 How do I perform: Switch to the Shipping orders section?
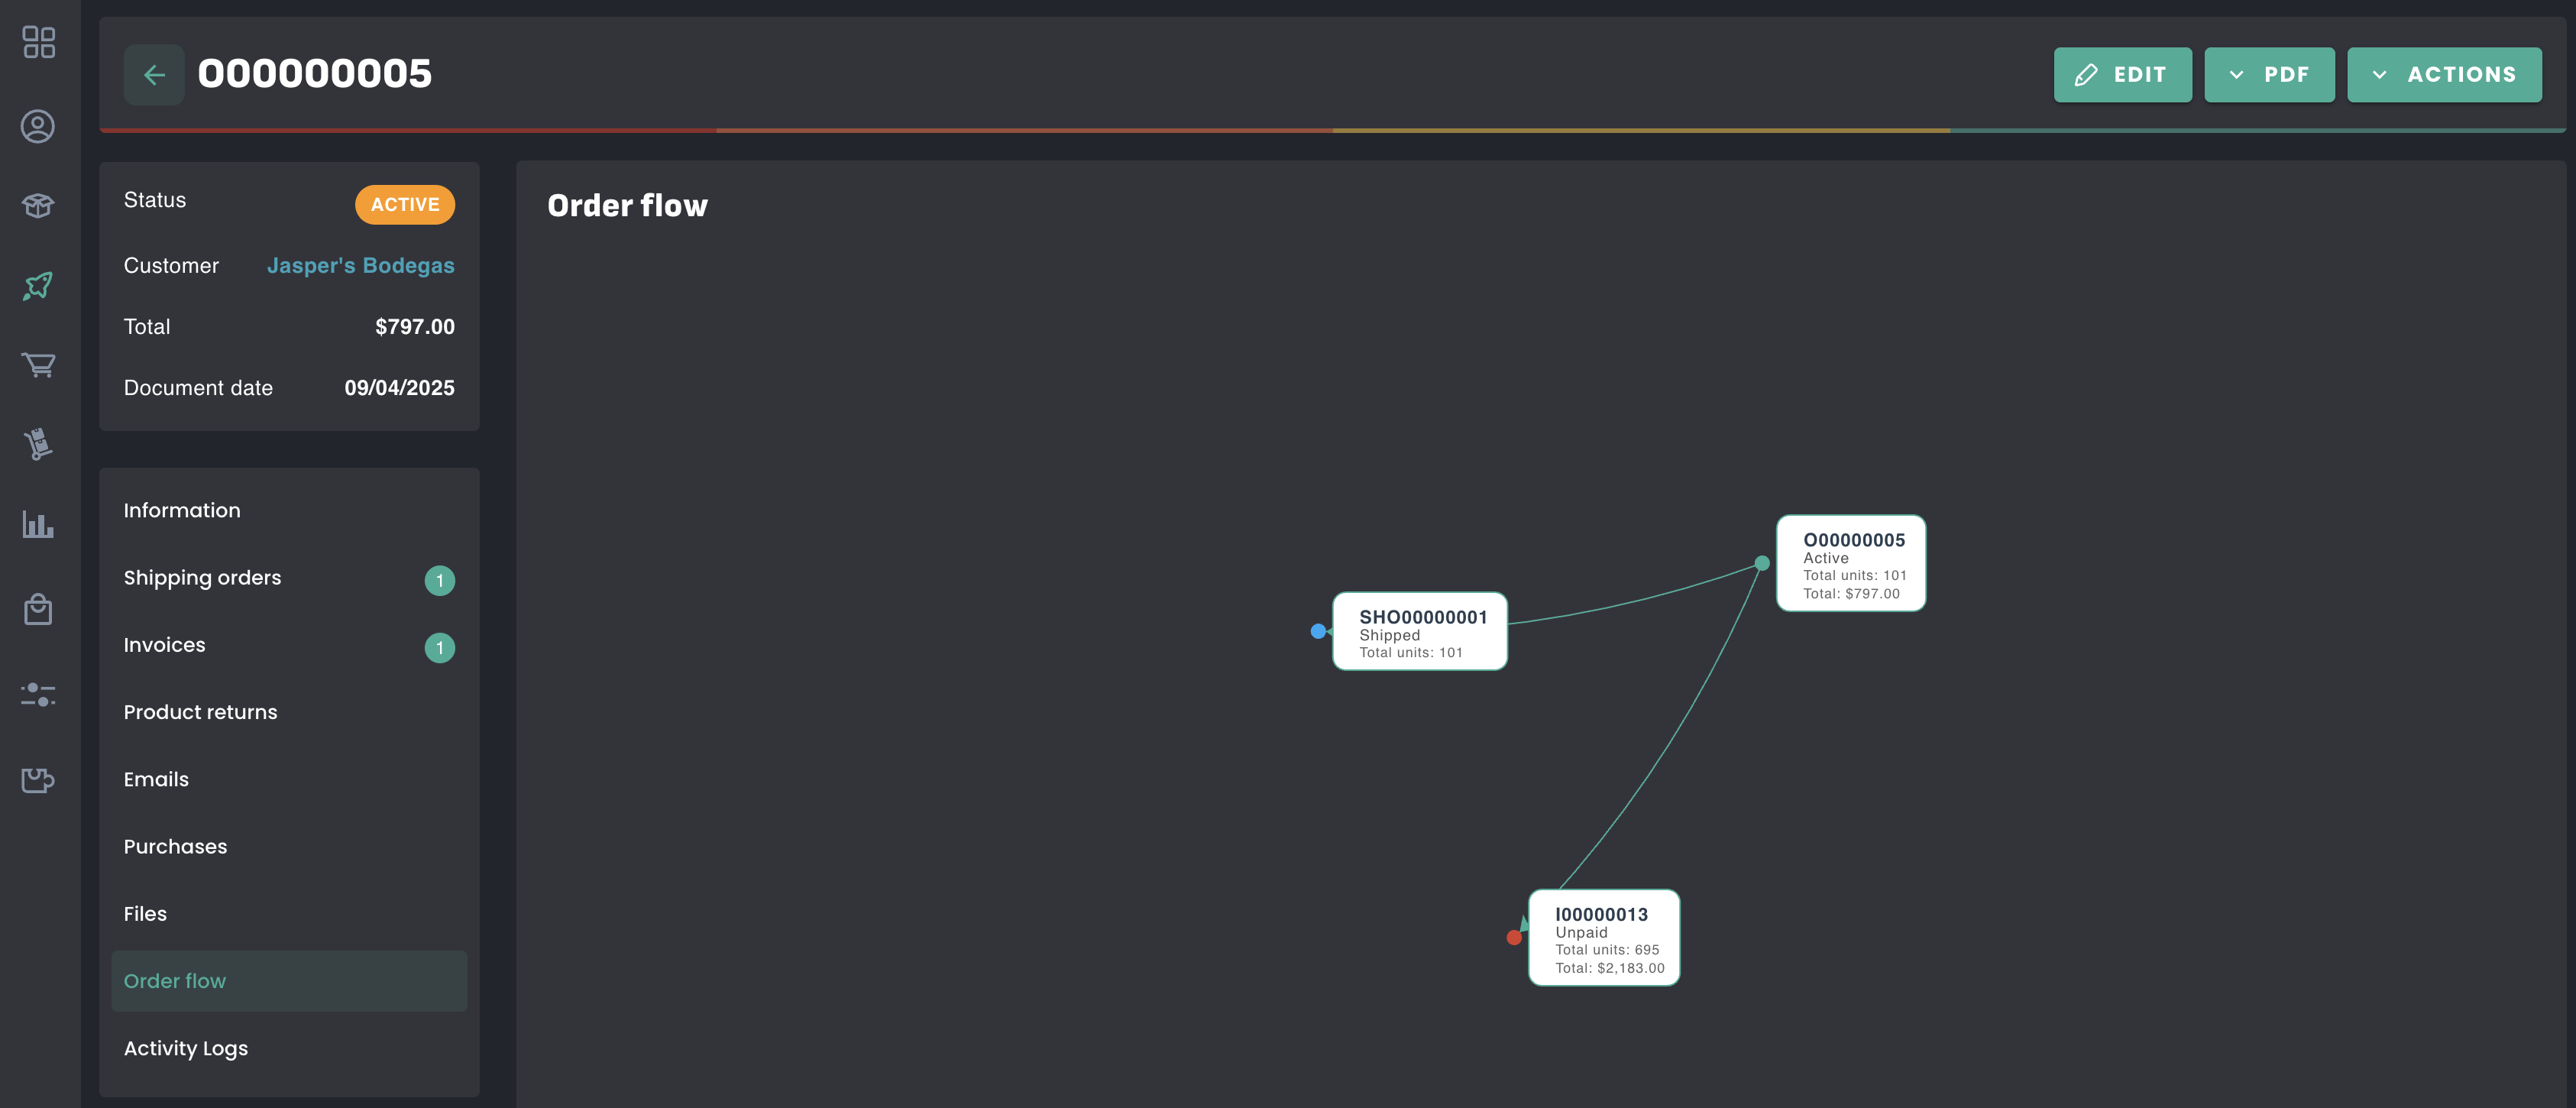pos(202,578)
